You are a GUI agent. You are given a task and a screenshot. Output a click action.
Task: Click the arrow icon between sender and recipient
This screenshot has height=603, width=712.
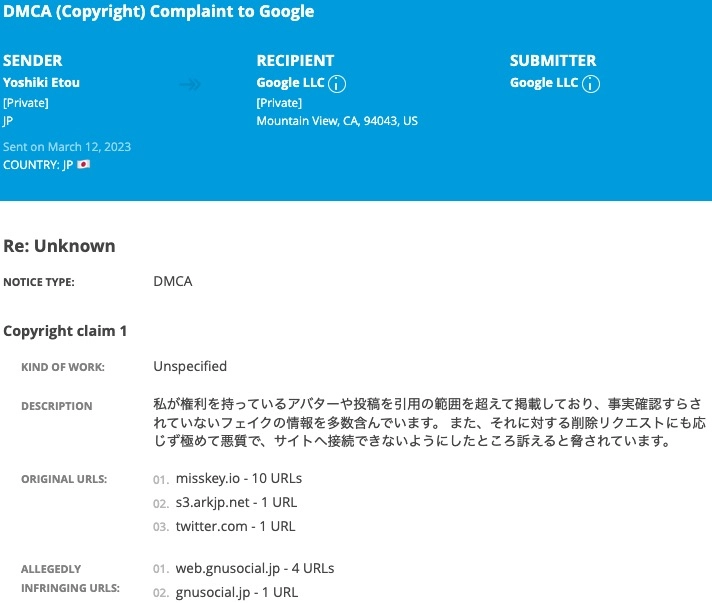[189, 85]
